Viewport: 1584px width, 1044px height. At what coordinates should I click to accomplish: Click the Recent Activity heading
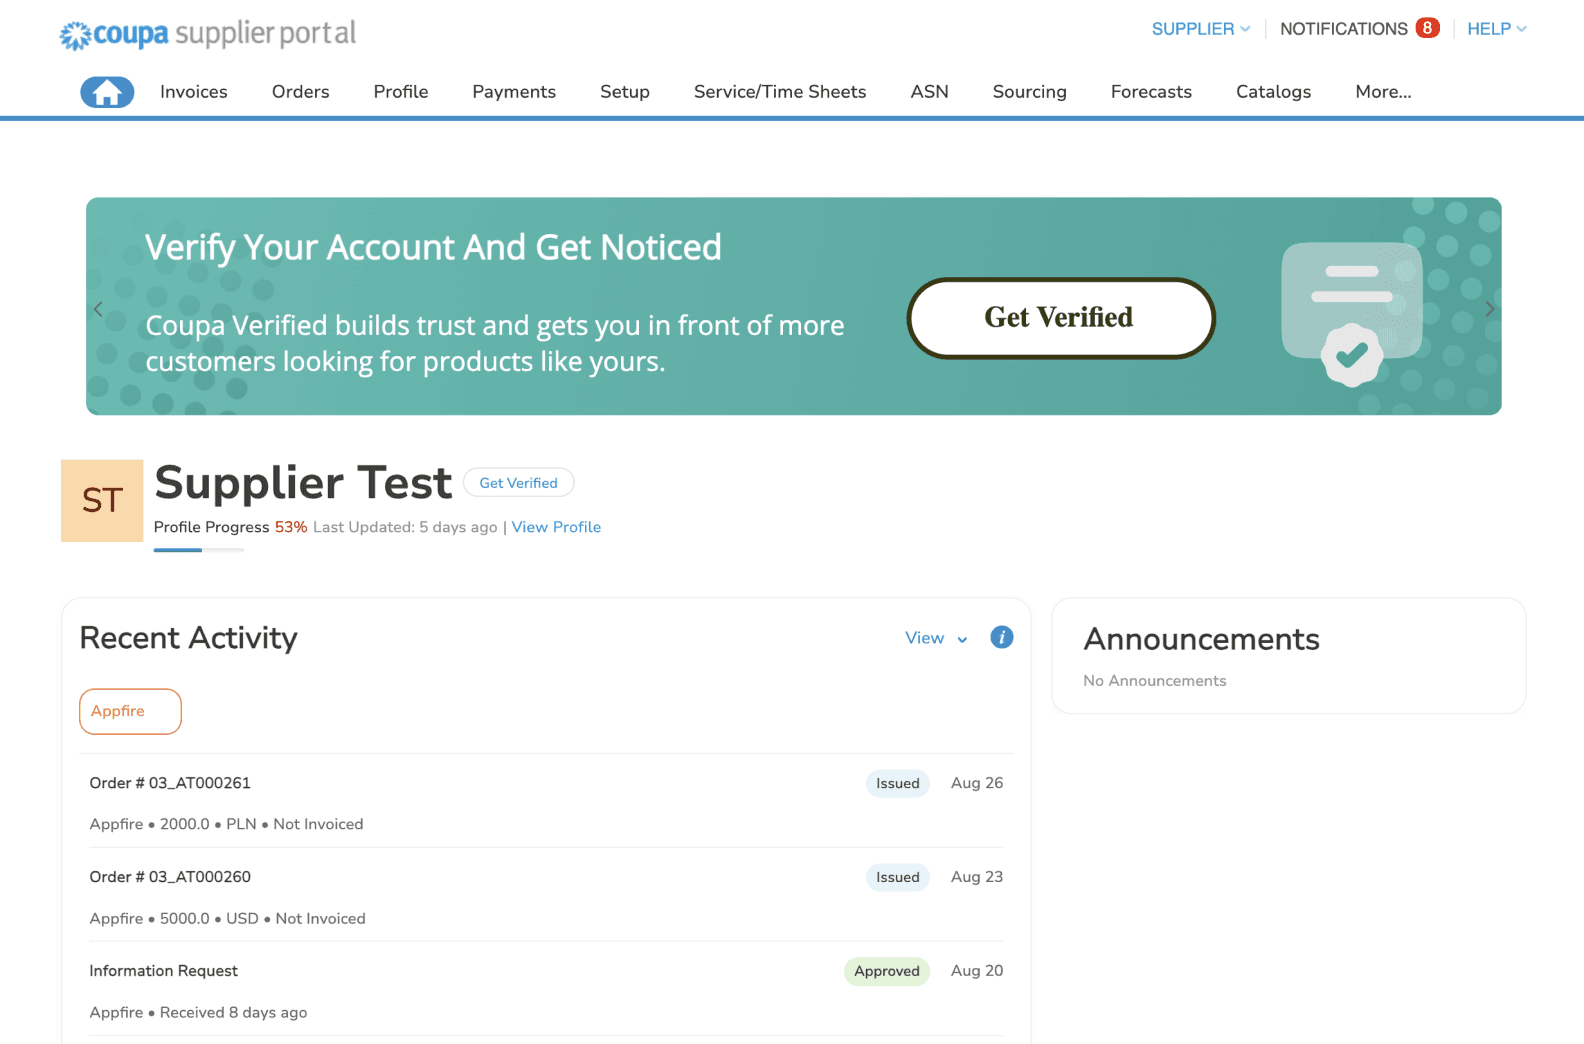(x=188, y=638)
